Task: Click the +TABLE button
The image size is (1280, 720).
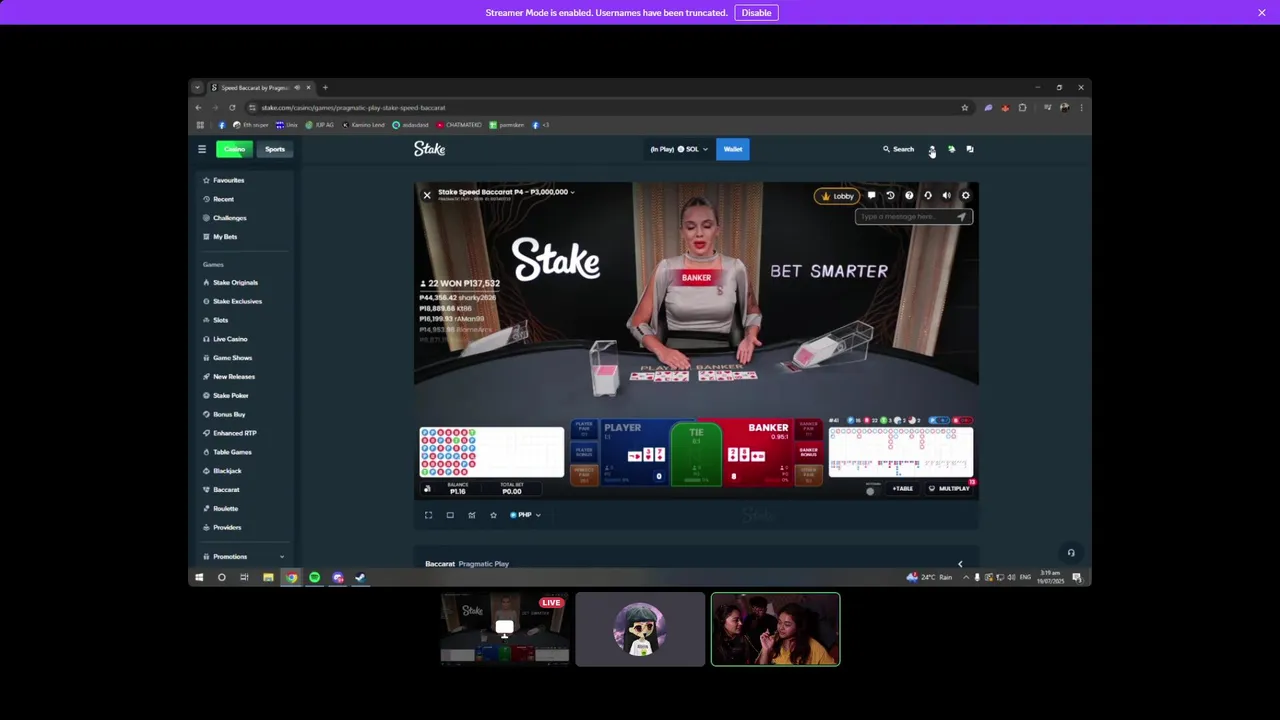Action: click(902, 489)
